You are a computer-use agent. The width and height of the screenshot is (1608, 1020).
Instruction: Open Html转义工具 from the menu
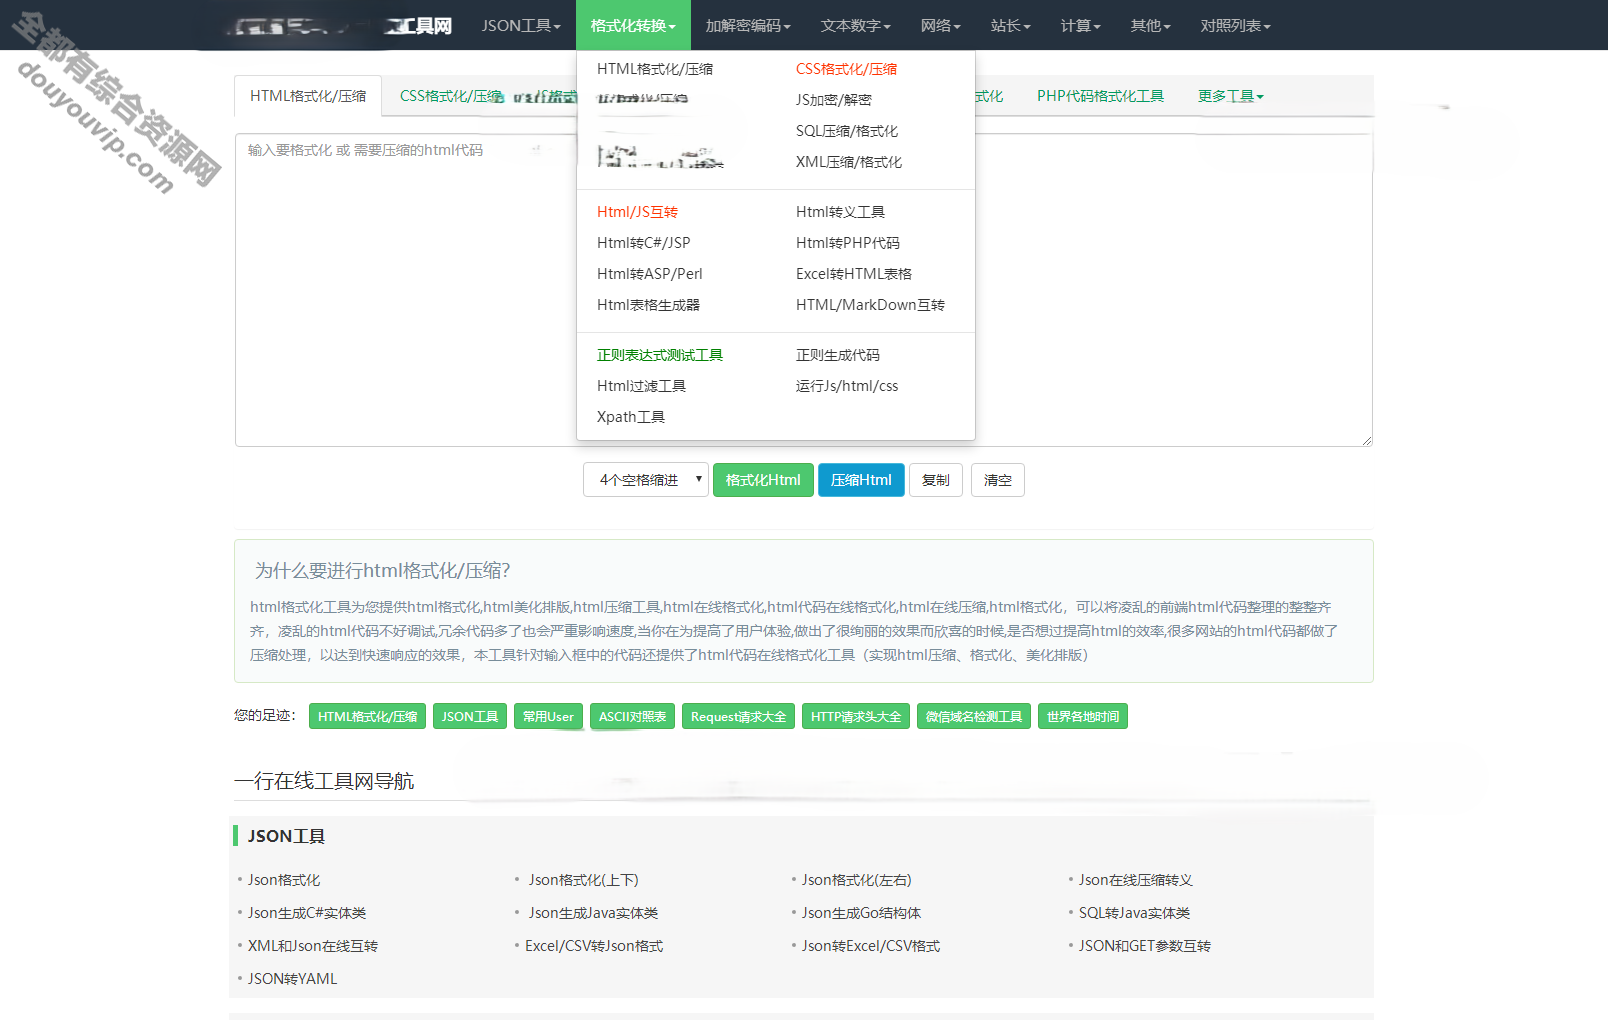coord(840,212)
